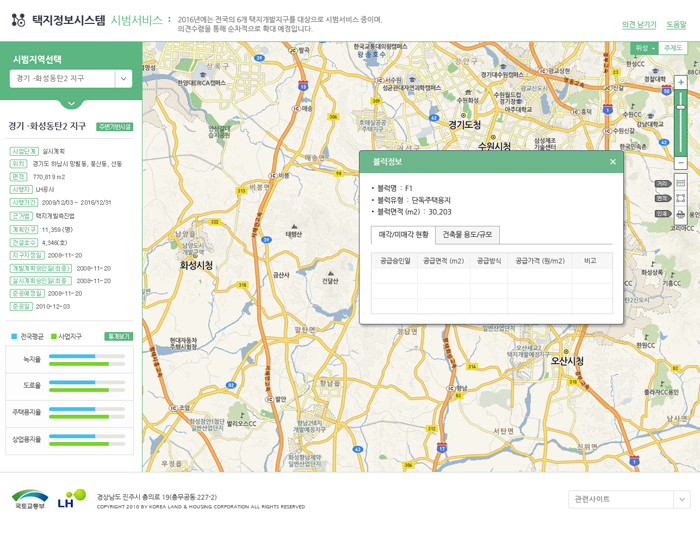Click the print (인쇄) map icon
This screenshot has width=700, height=534.
681,213
